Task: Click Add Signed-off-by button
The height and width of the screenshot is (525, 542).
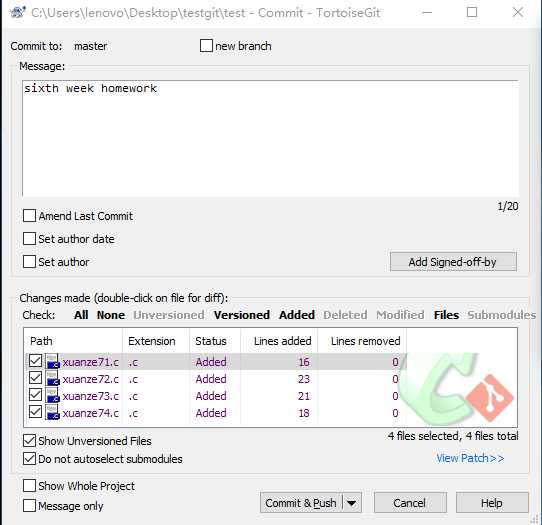Action: pos(453,262)
